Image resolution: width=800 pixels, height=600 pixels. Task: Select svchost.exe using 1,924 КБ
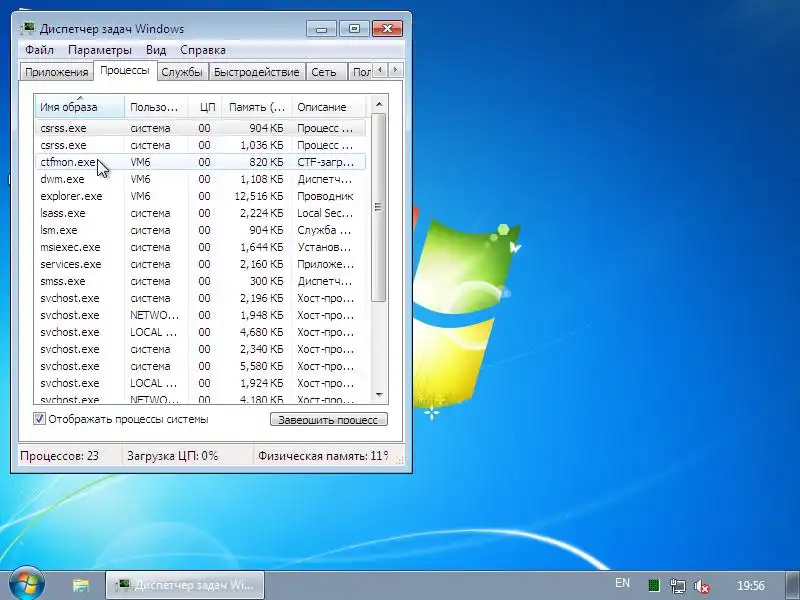200,383
